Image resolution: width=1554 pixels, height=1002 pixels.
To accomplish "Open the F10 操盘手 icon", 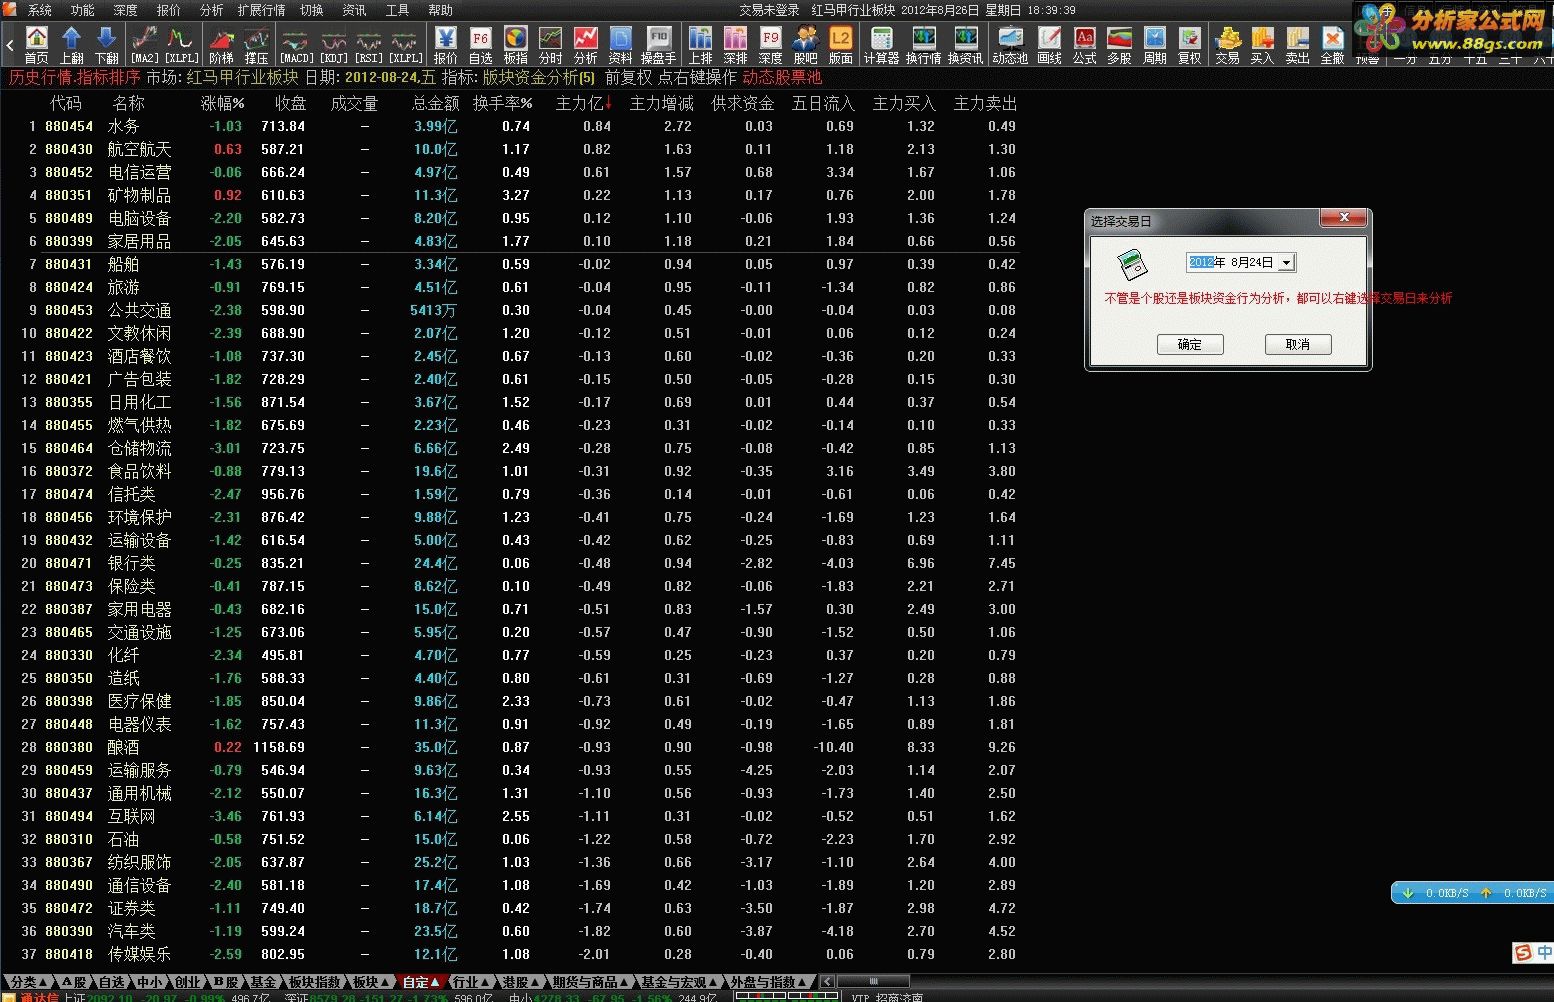I will tap(658, 45).
